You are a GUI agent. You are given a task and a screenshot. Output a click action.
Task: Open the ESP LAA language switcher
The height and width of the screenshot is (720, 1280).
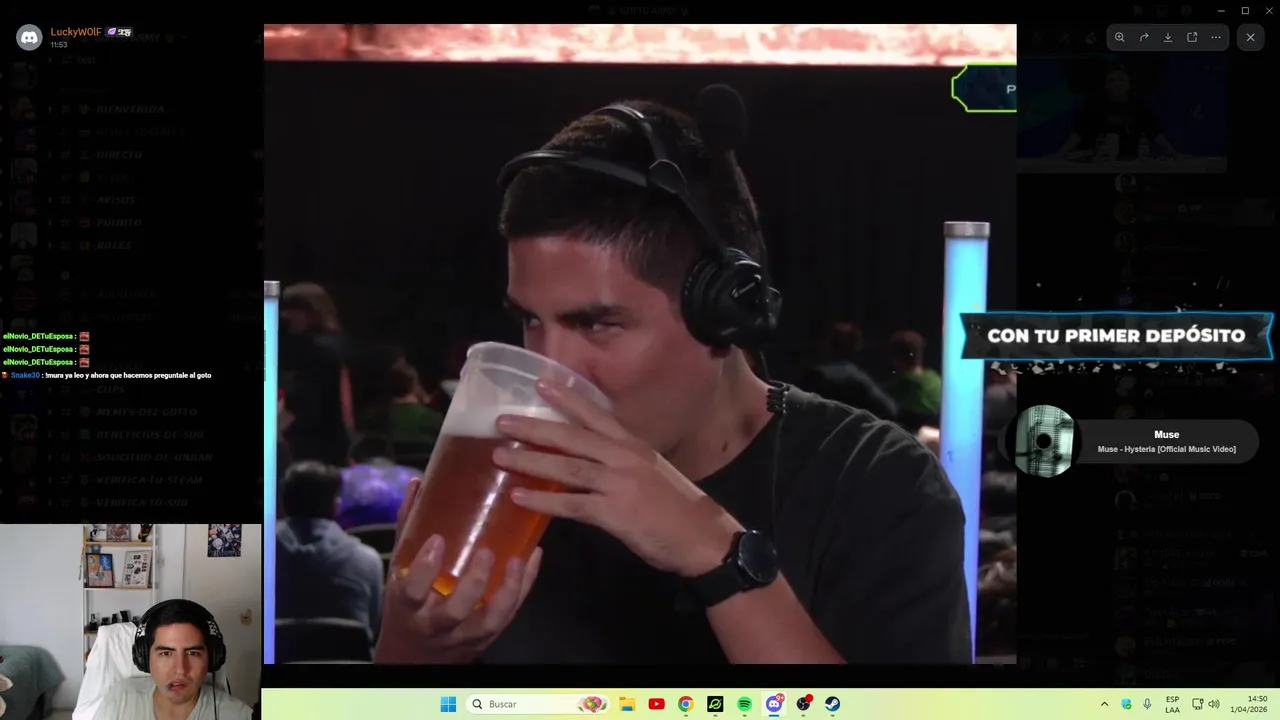[x=1172, y=704]
